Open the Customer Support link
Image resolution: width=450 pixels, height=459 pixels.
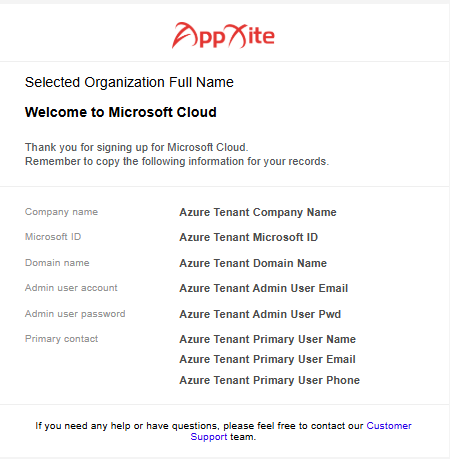coord(389,426)
